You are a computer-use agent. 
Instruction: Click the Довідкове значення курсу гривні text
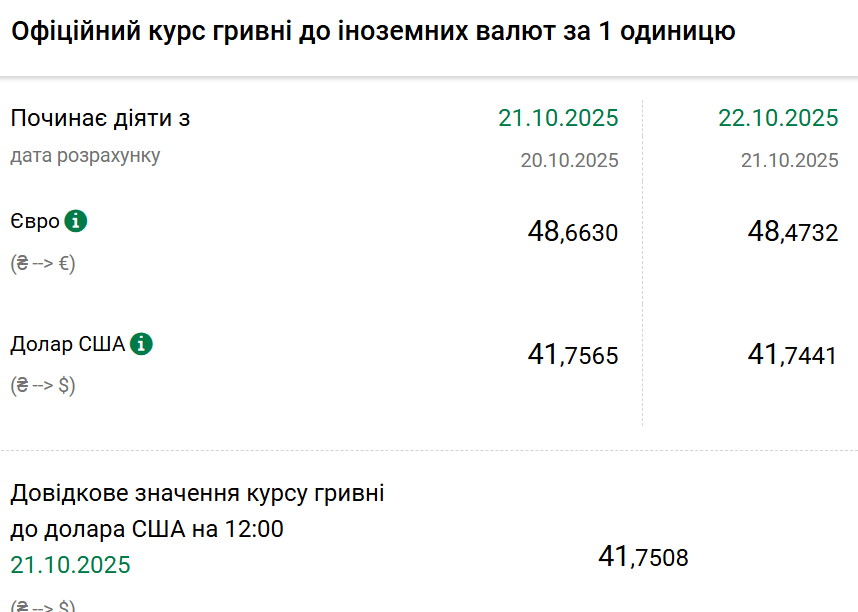[x=197, y=493]
